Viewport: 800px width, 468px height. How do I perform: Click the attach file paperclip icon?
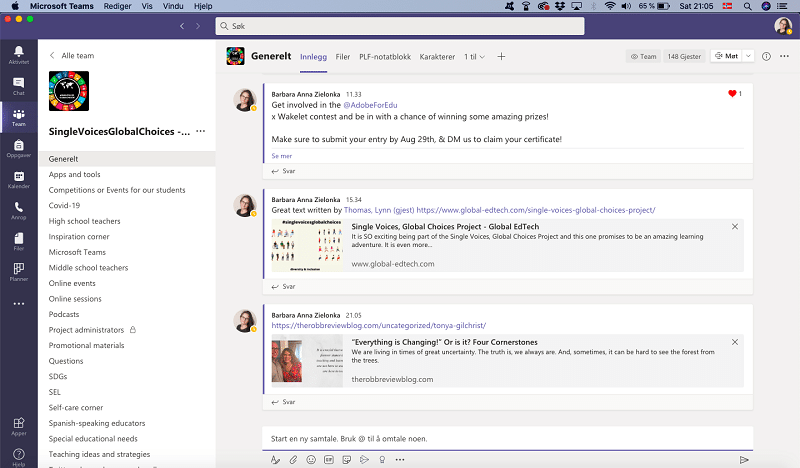pyautogui.click(x=293, y=460)
